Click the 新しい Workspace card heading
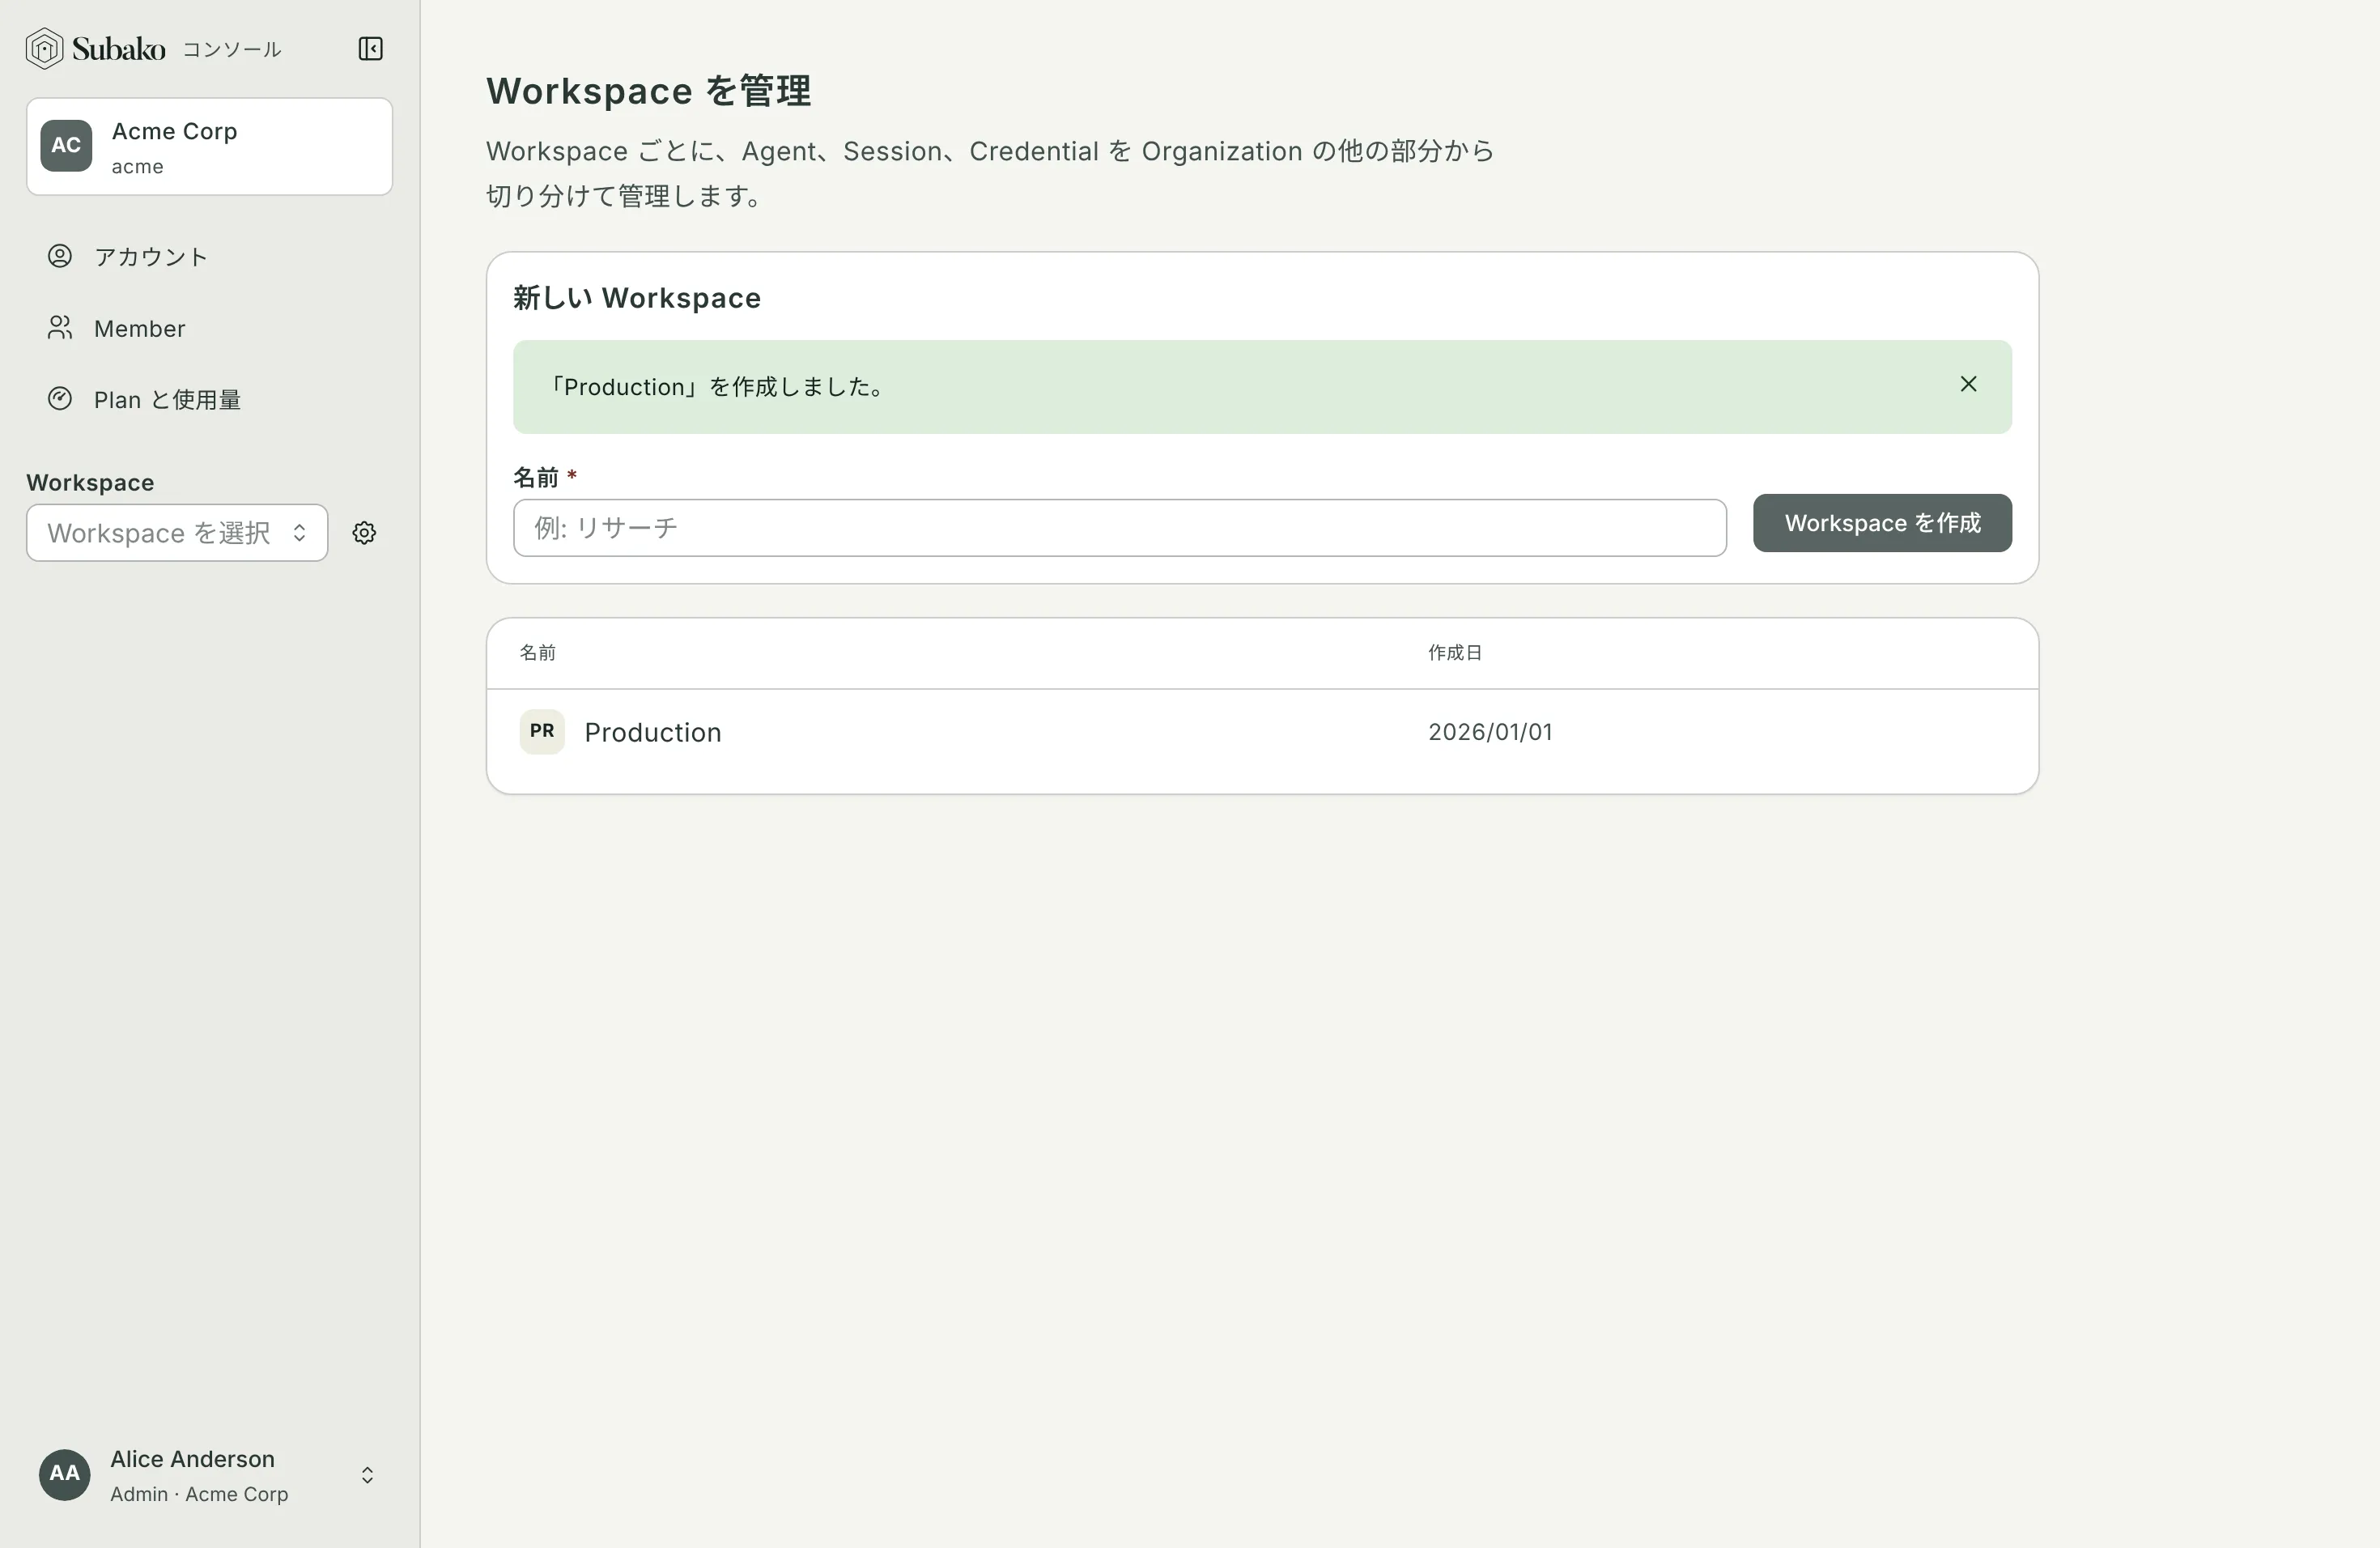 pyautogui.click(x=637, y=298)
